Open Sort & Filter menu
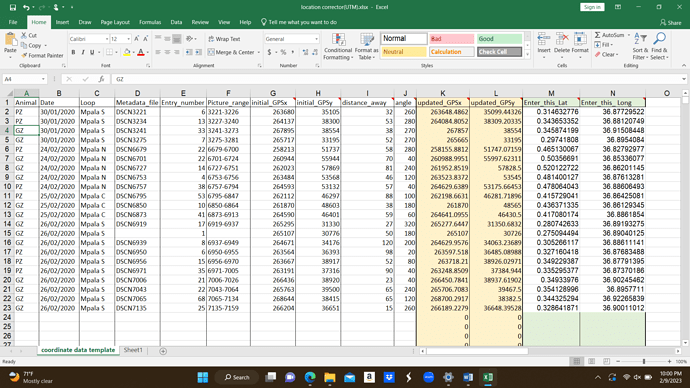The width and height of the screenshot is (690, 388). [640, 46]
